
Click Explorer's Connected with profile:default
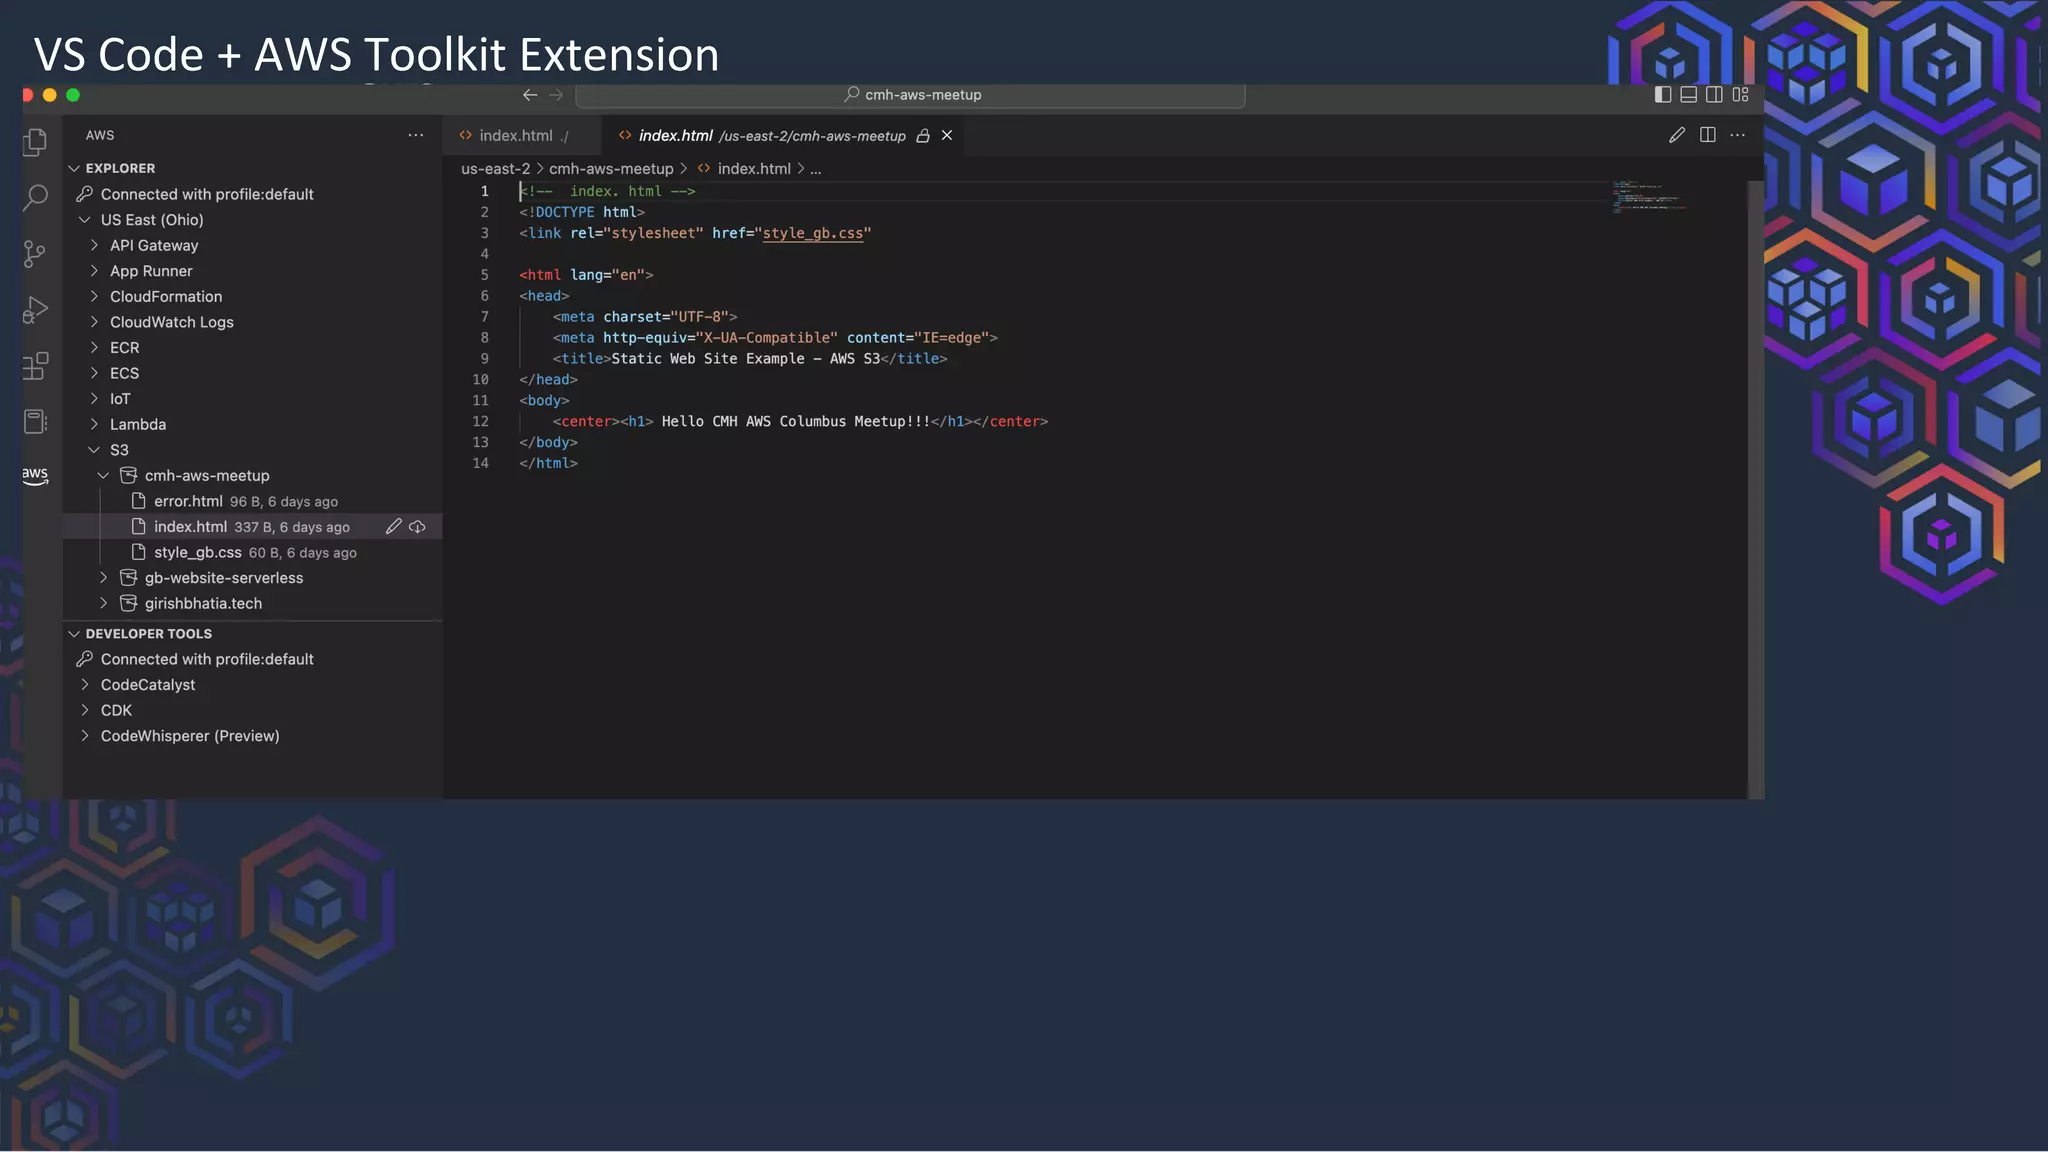click(x=207, y=194)
